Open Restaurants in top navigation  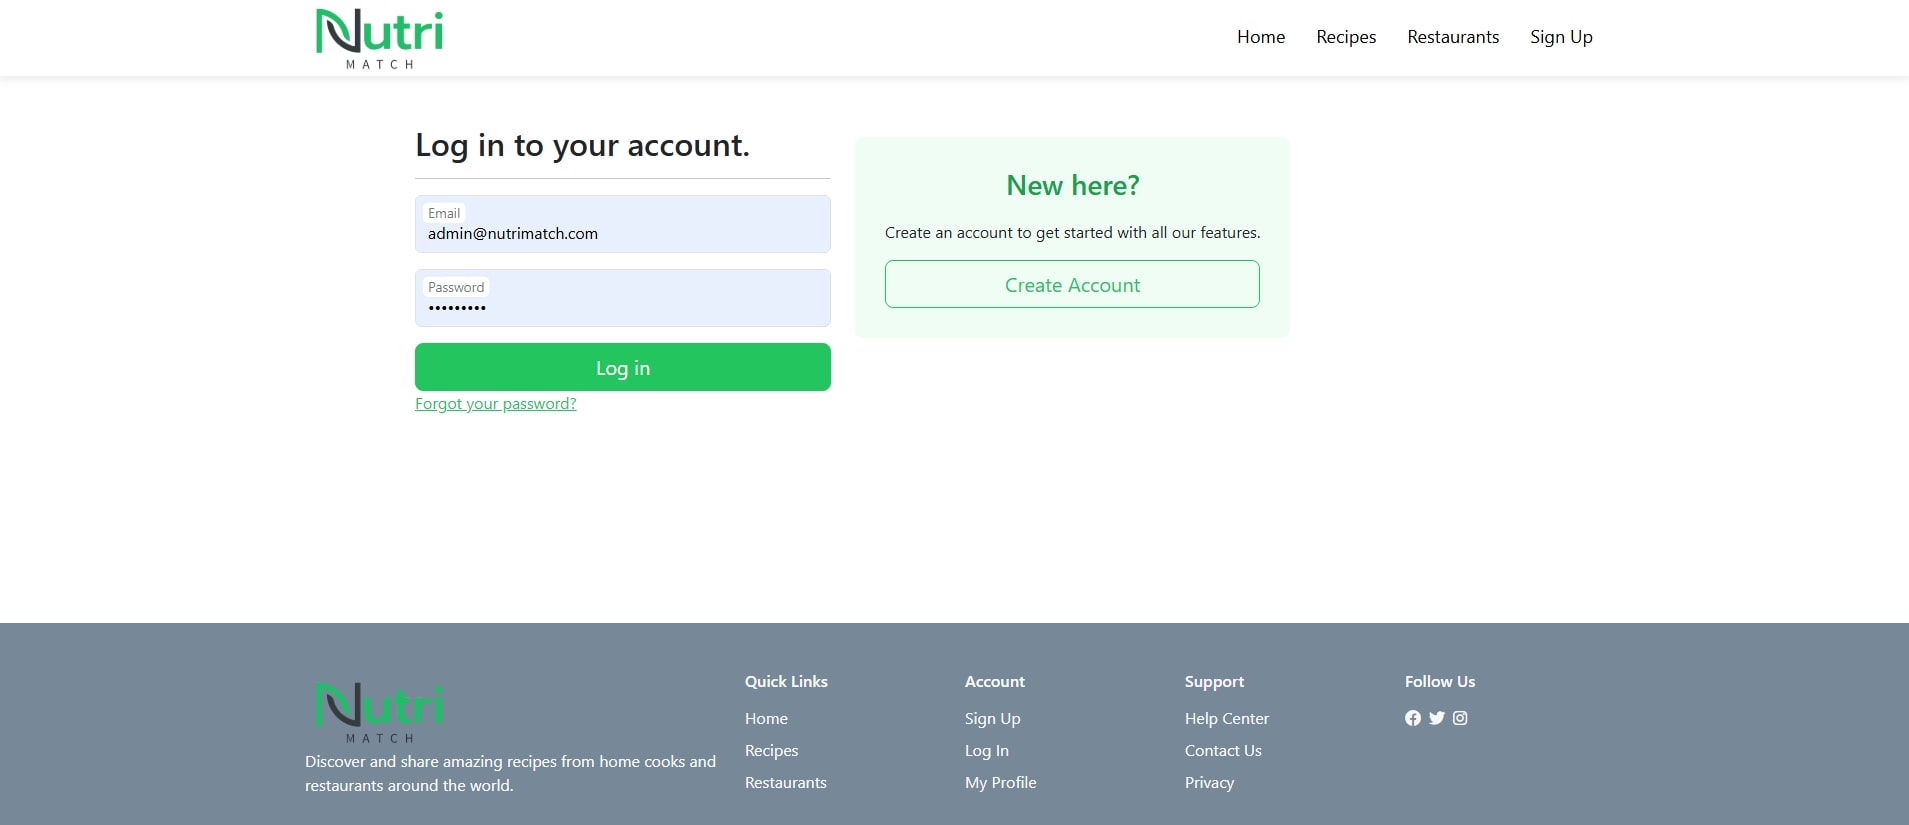1452,37
